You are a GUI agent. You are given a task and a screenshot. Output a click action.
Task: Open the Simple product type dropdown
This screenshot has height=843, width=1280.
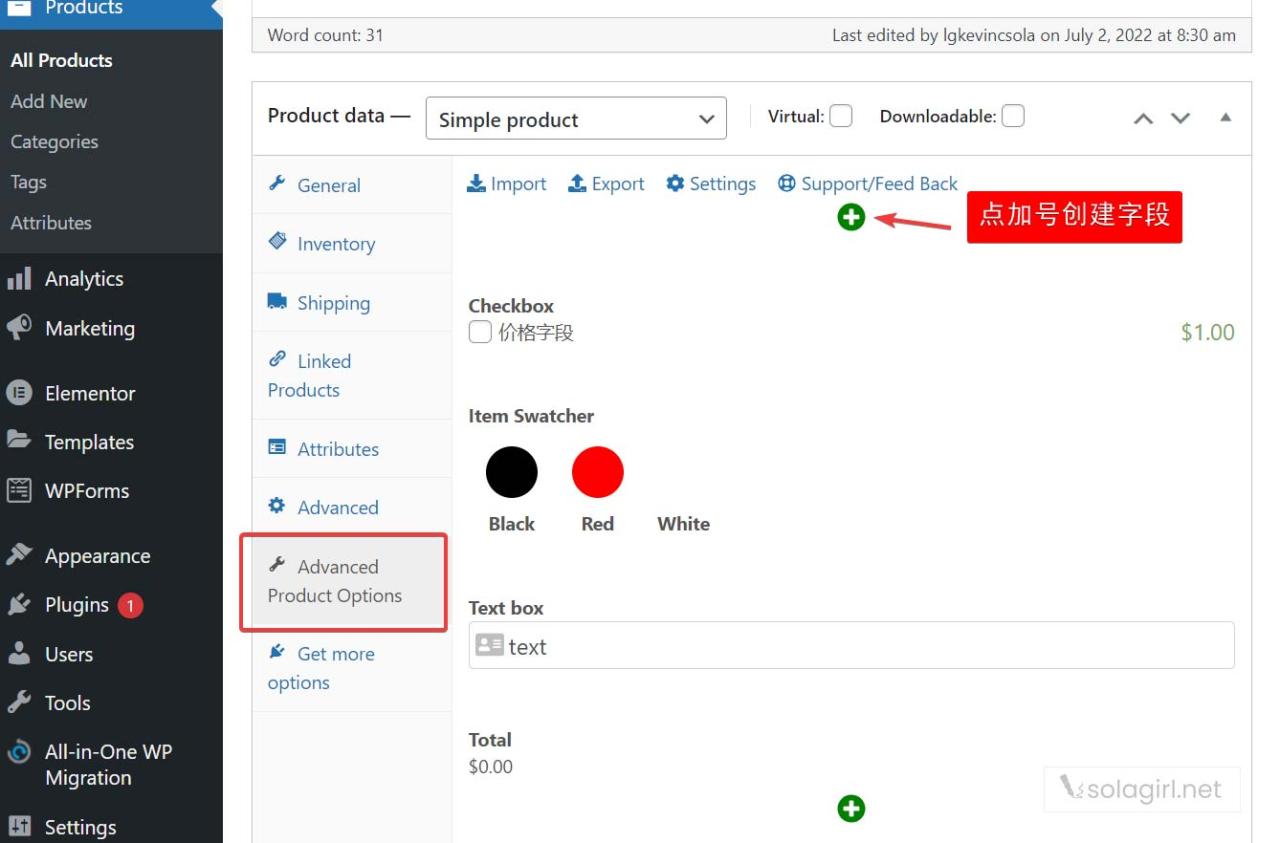pyautogui.click(x=575, y=118)
